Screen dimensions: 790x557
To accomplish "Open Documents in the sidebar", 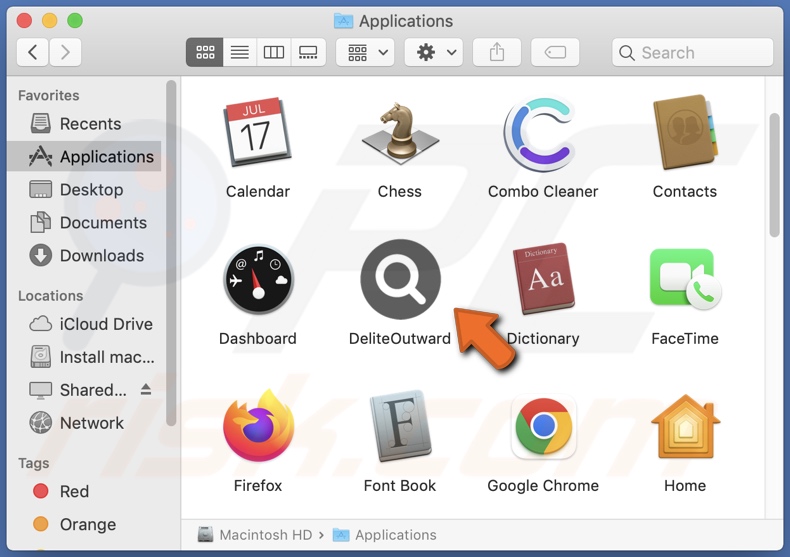I will coord(84,223).
